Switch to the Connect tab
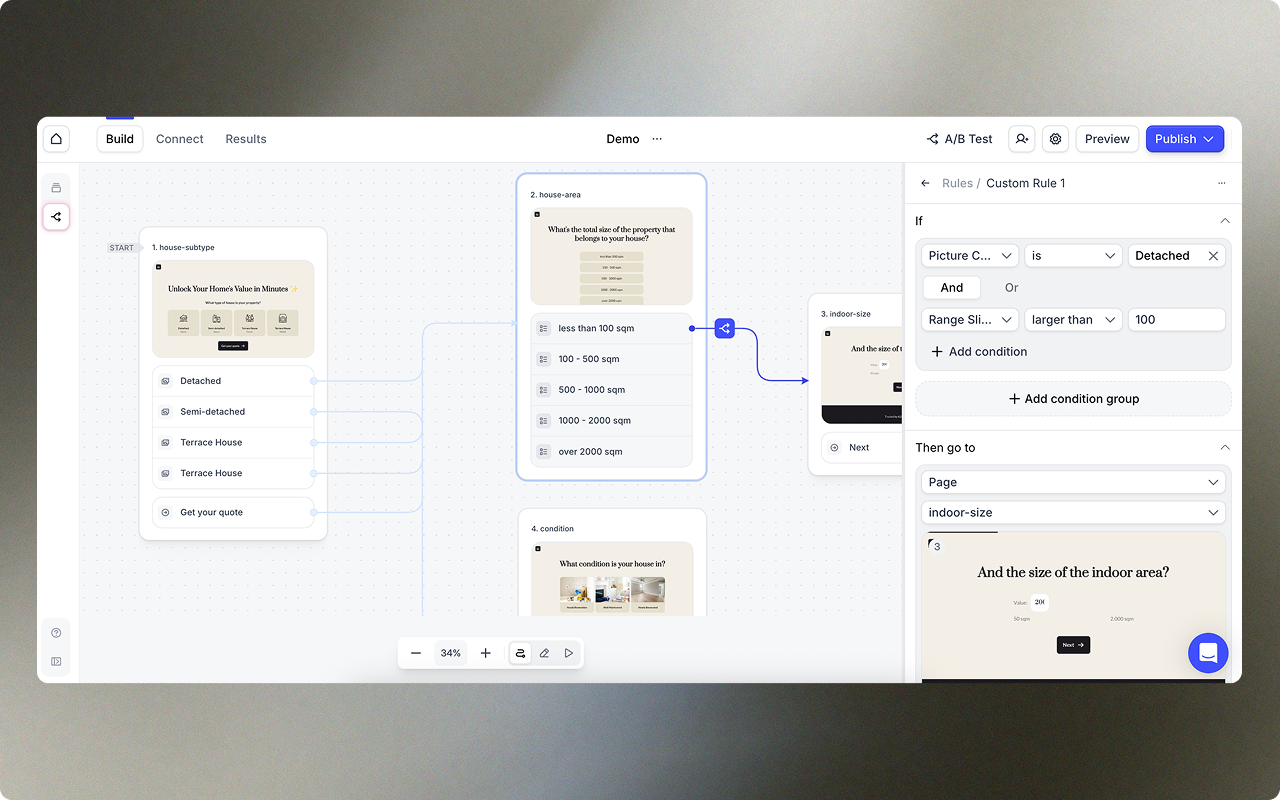Viewport: 1280px width, 800px height. click(180, 139)
